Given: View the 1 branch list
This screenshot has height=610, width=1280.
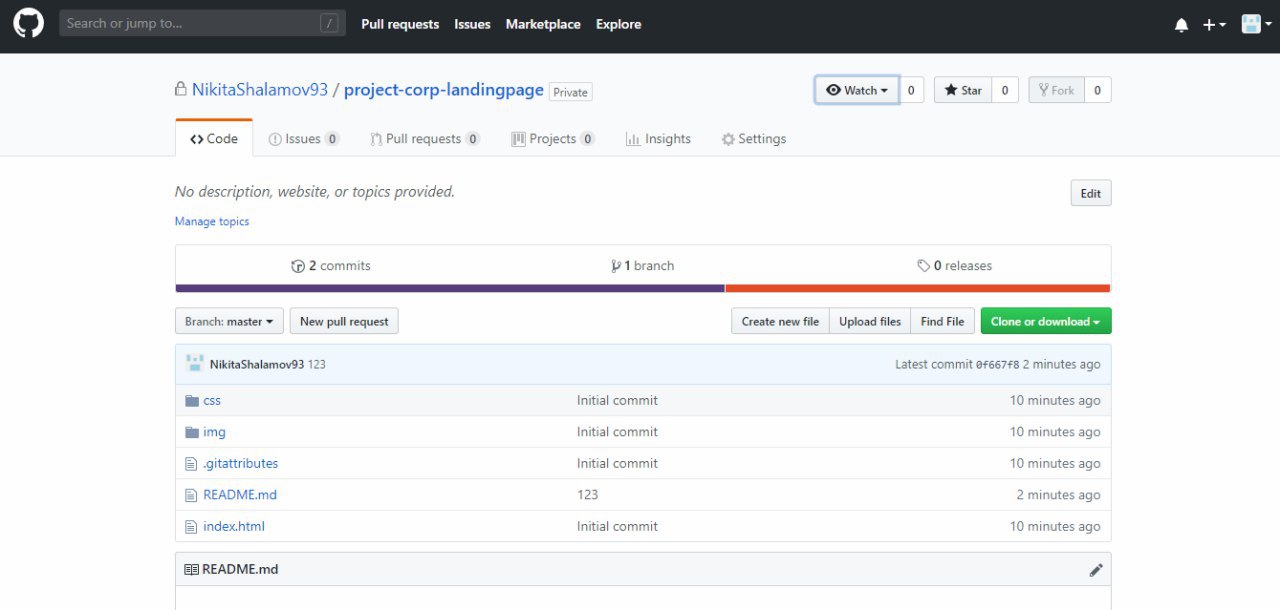Looking at the screenshot, I should point(643,266).
